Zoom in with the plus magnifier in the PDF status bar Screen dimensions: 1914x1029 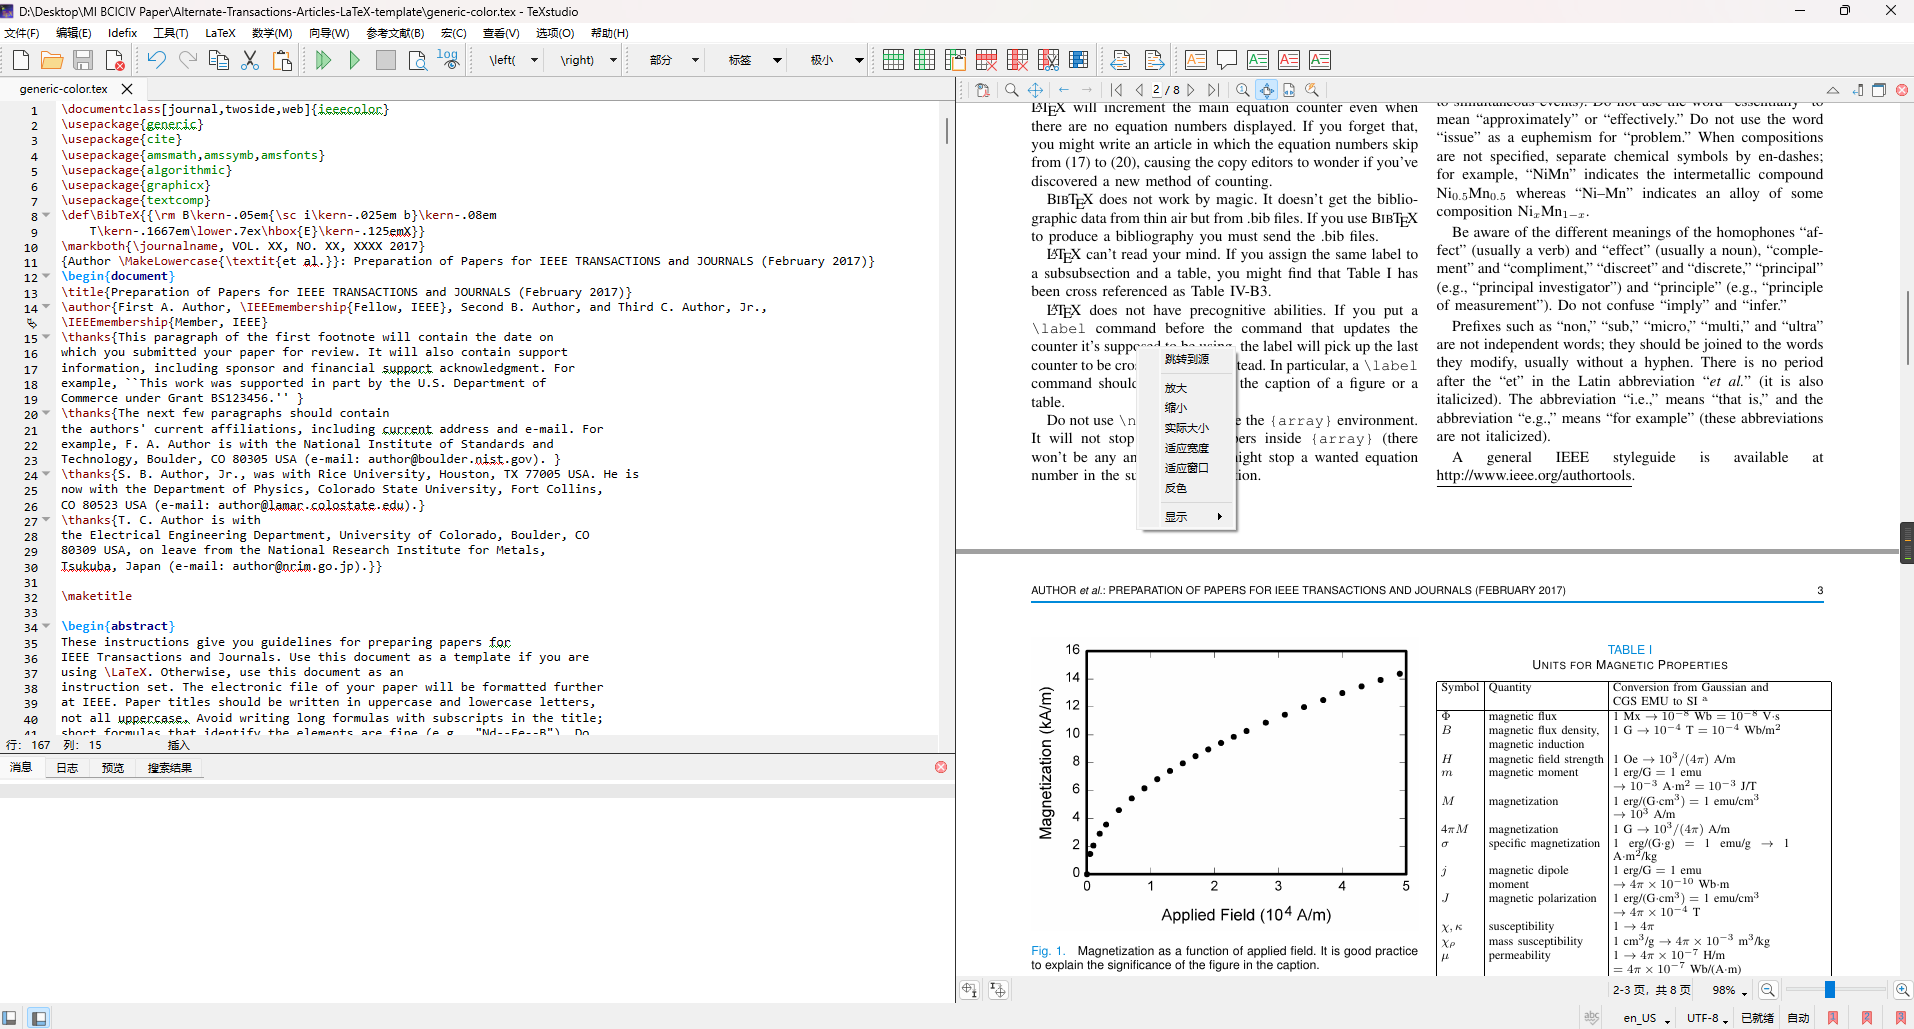(x=1902, y=990)
